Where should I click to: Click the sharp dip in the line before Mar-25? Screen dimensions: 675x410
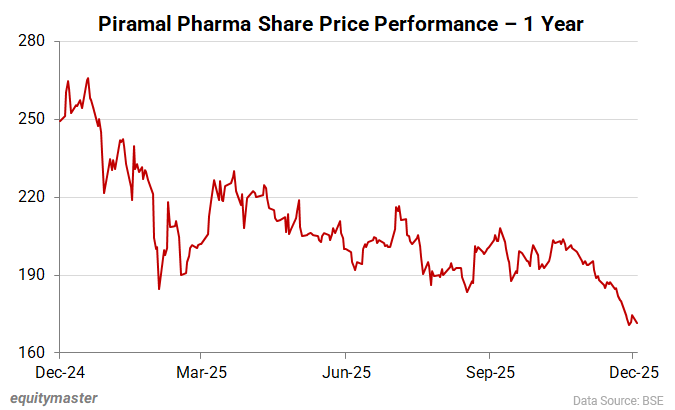coord(159,289)
